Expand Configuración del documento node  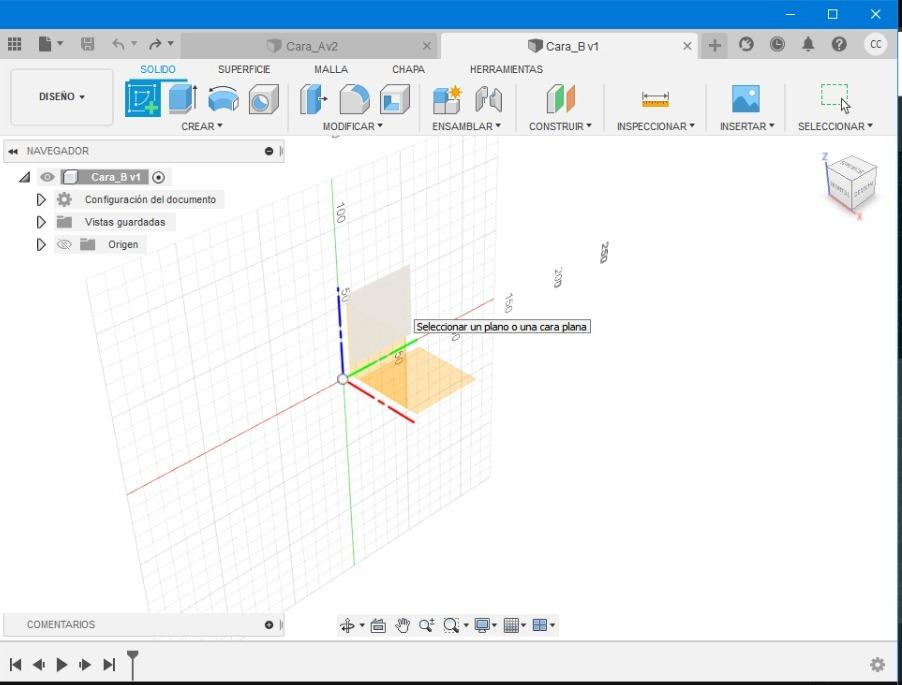(41, 200)
